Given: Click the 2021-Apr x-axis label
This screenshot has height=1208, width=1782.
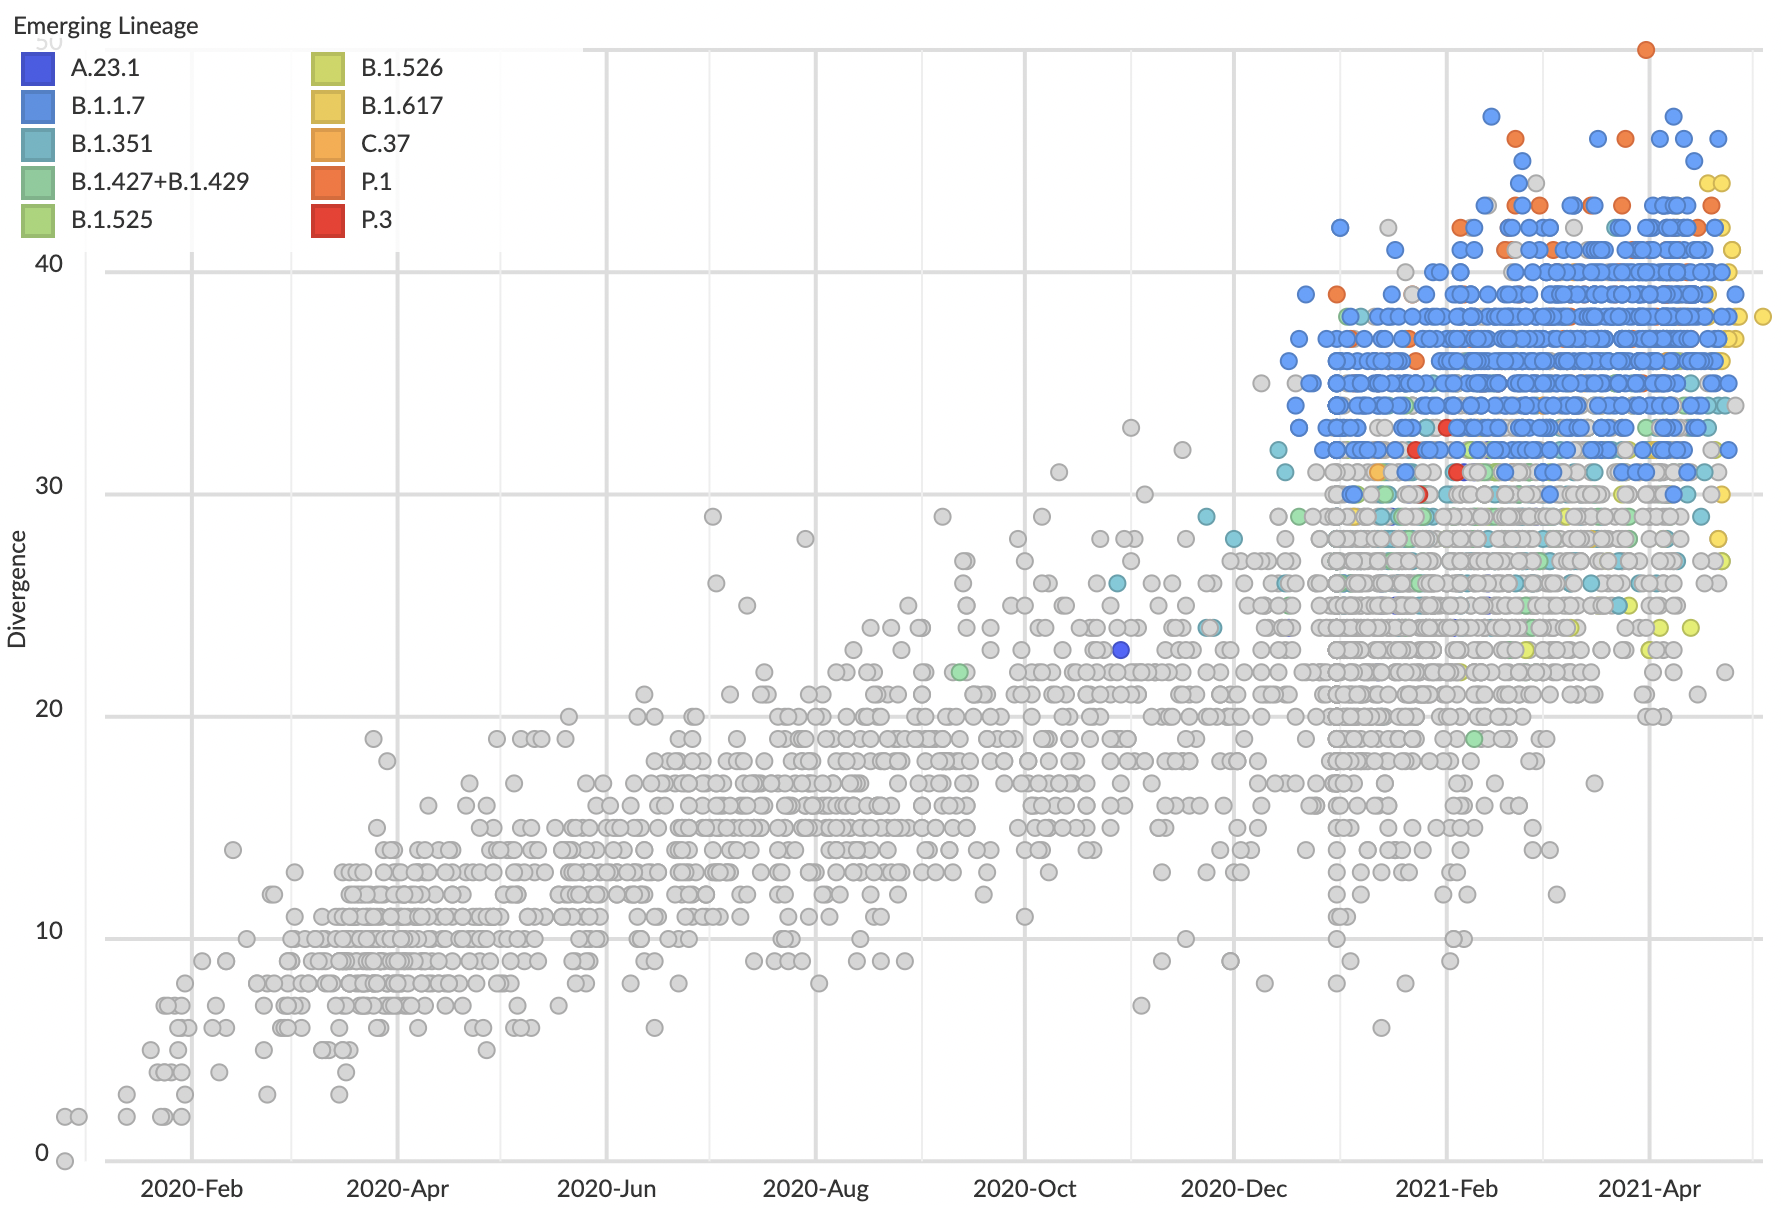Looking at the screenshot, I should [1649, 1188].
